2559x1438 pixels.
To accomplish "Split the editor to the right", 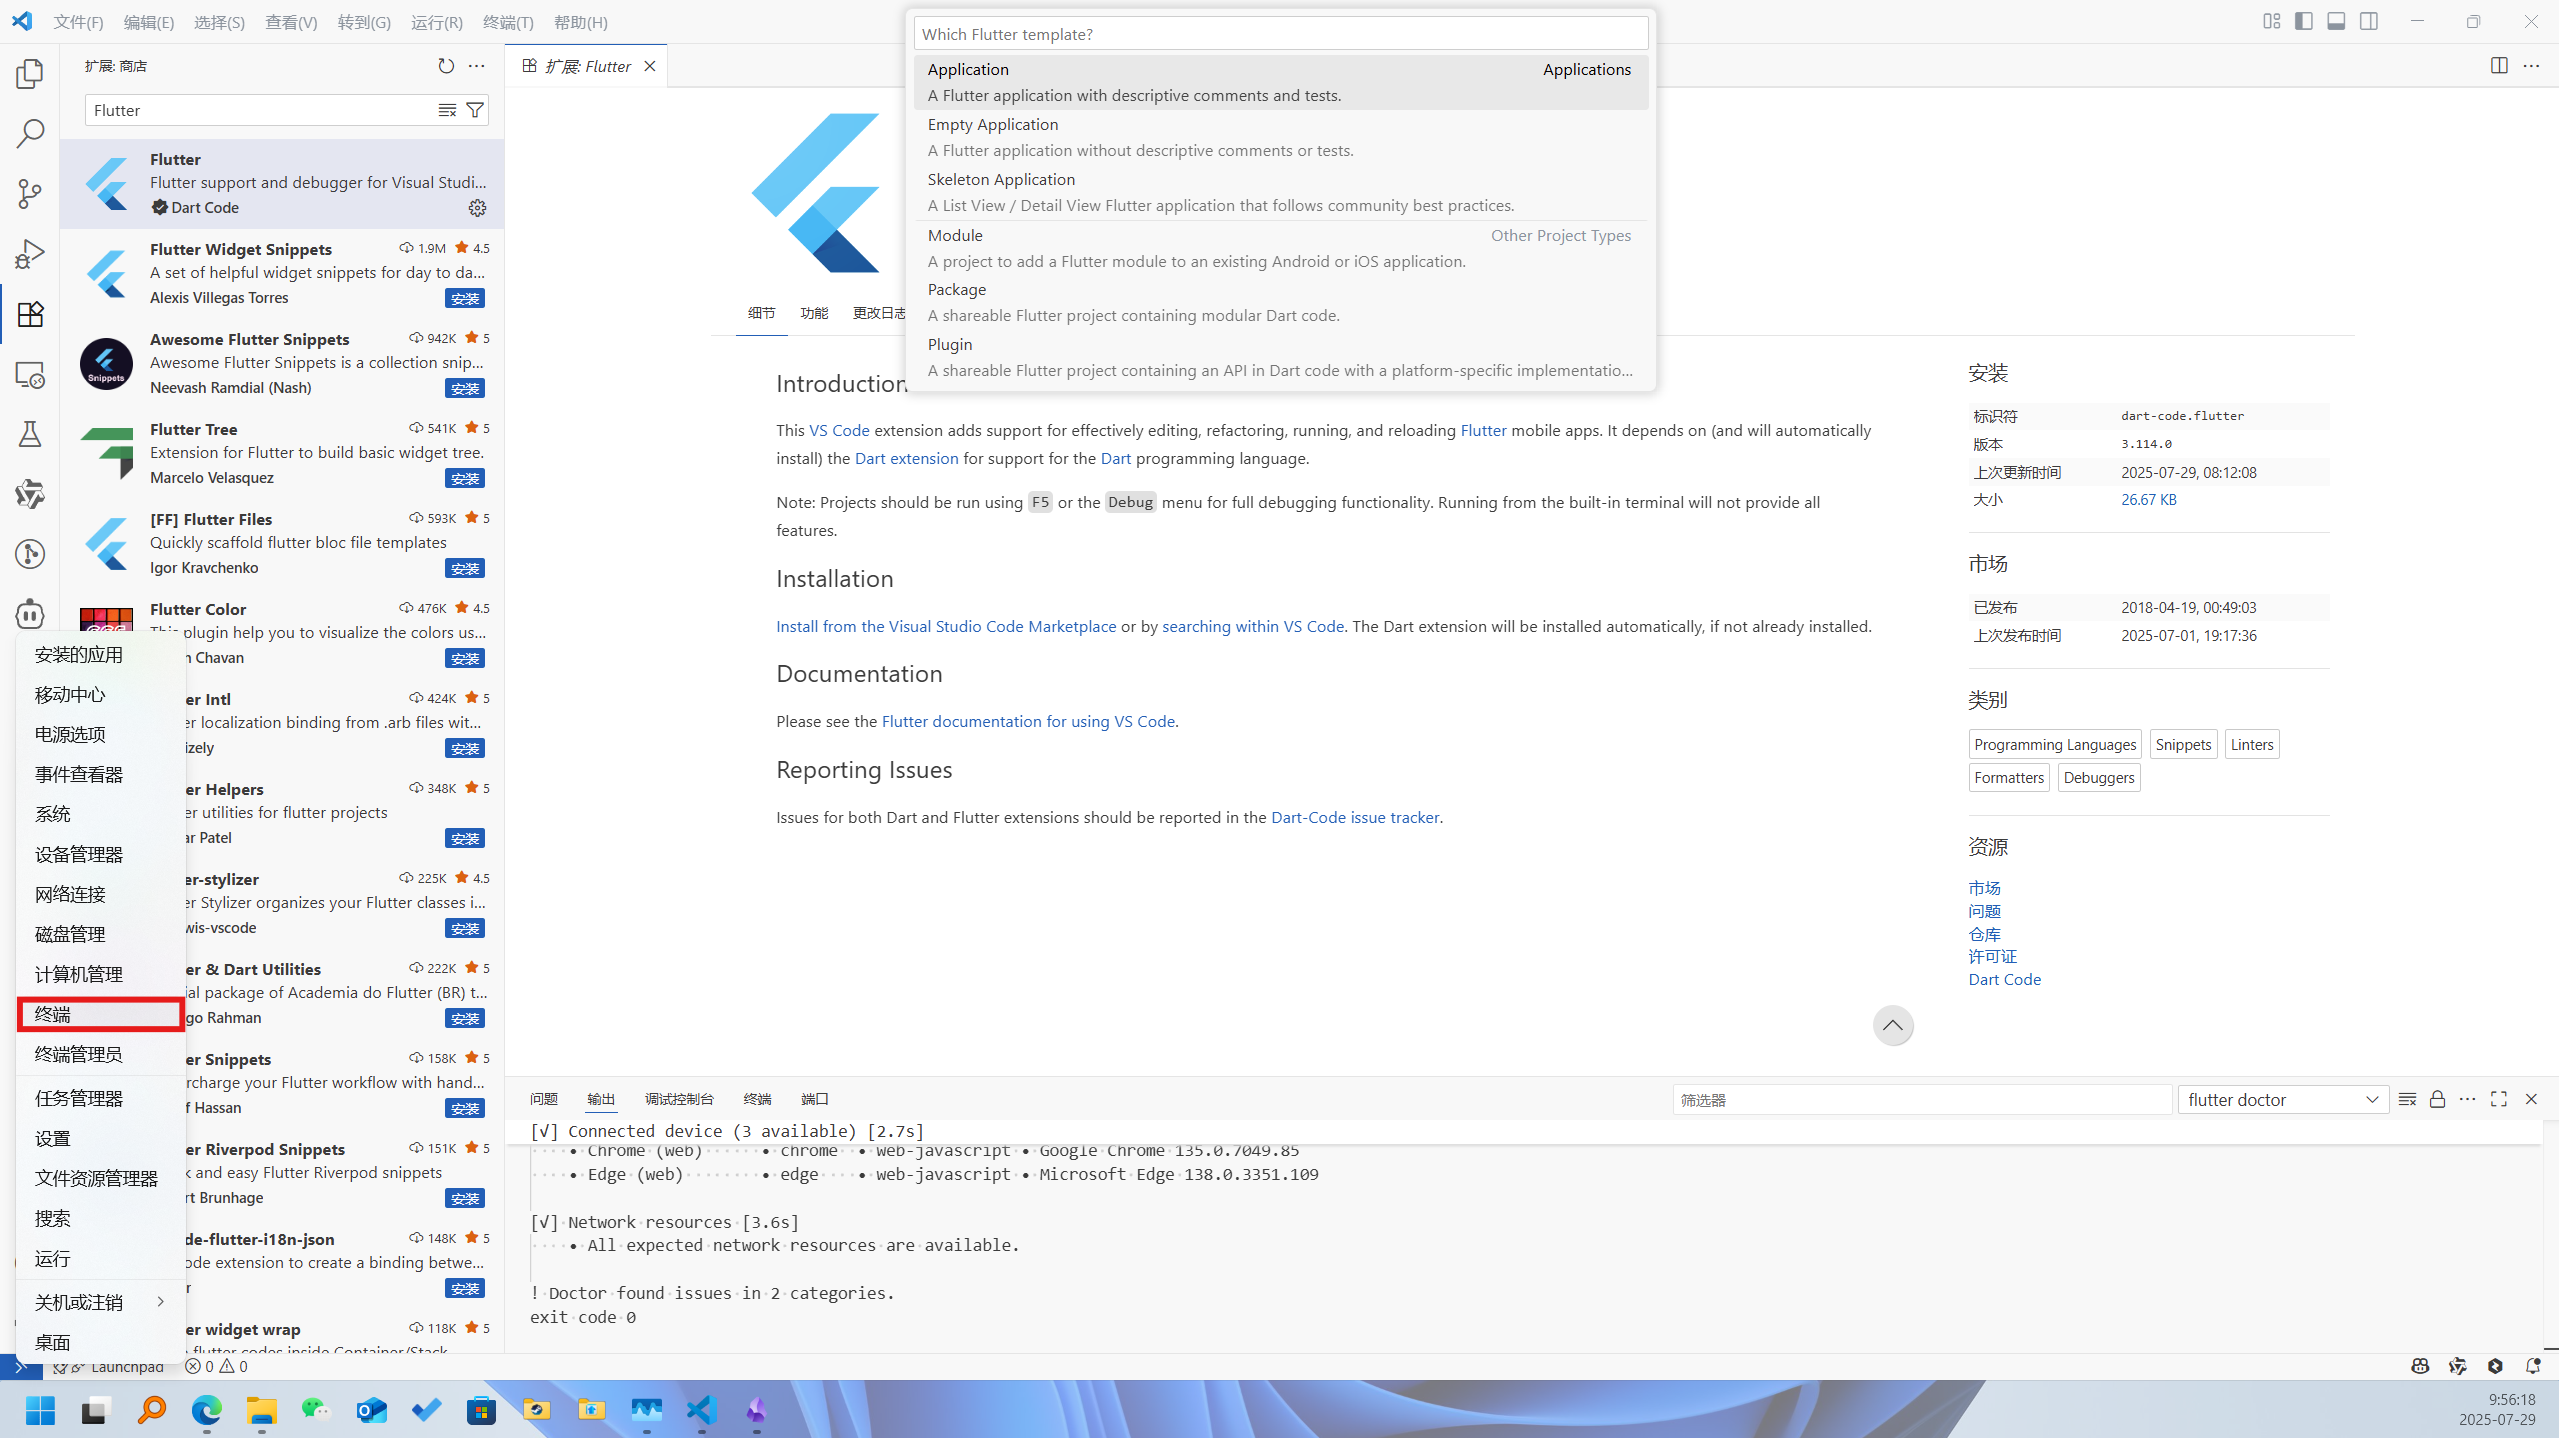I will (2499, 66).
